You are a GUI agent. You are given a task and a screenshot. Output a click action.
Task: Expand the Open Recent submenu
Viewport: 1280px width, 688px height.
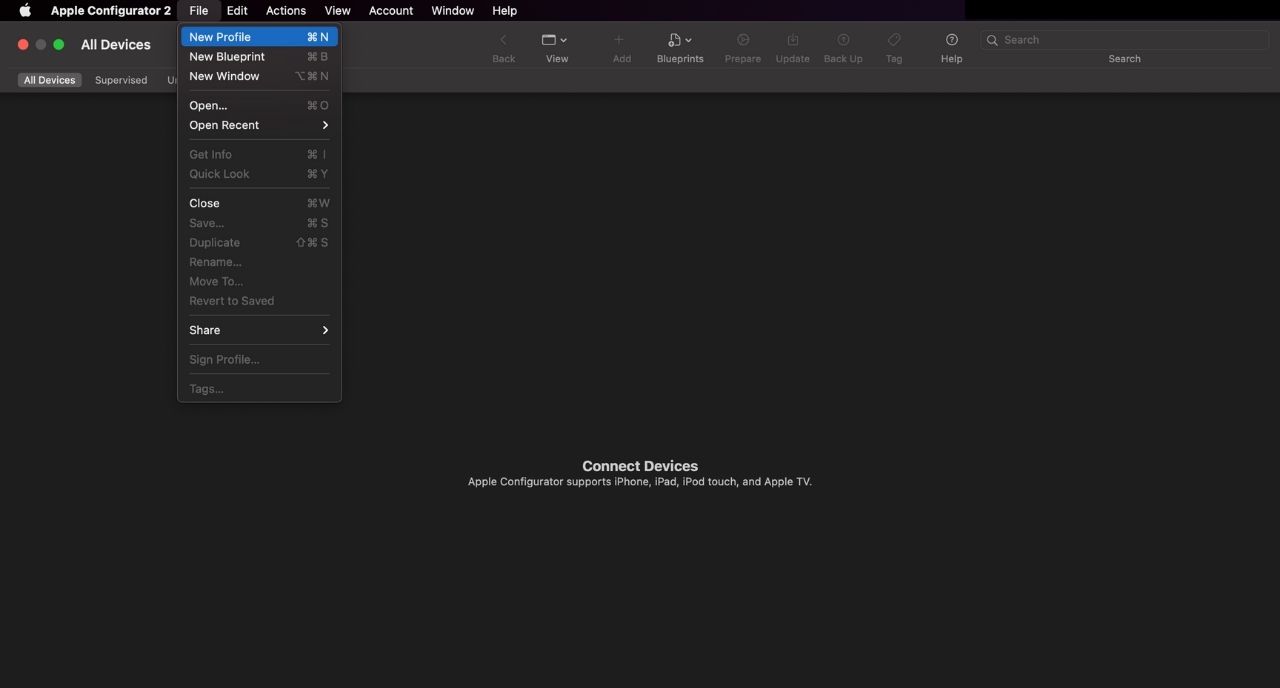click(259, 125)
